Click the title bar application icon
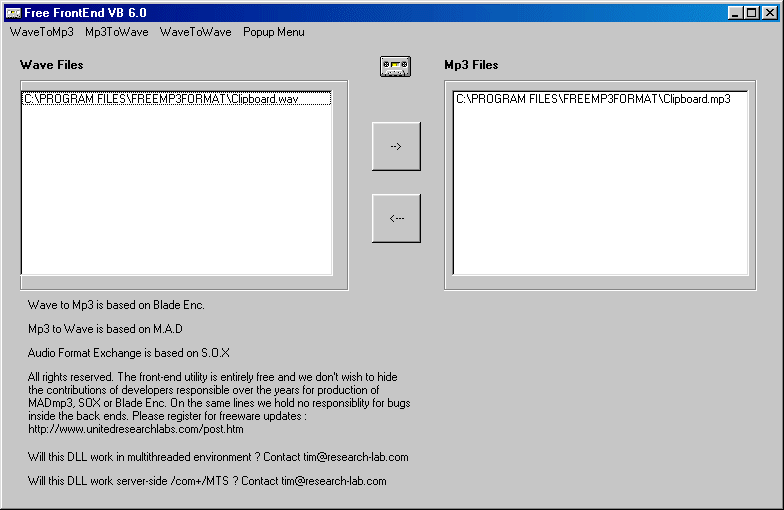 14,13
